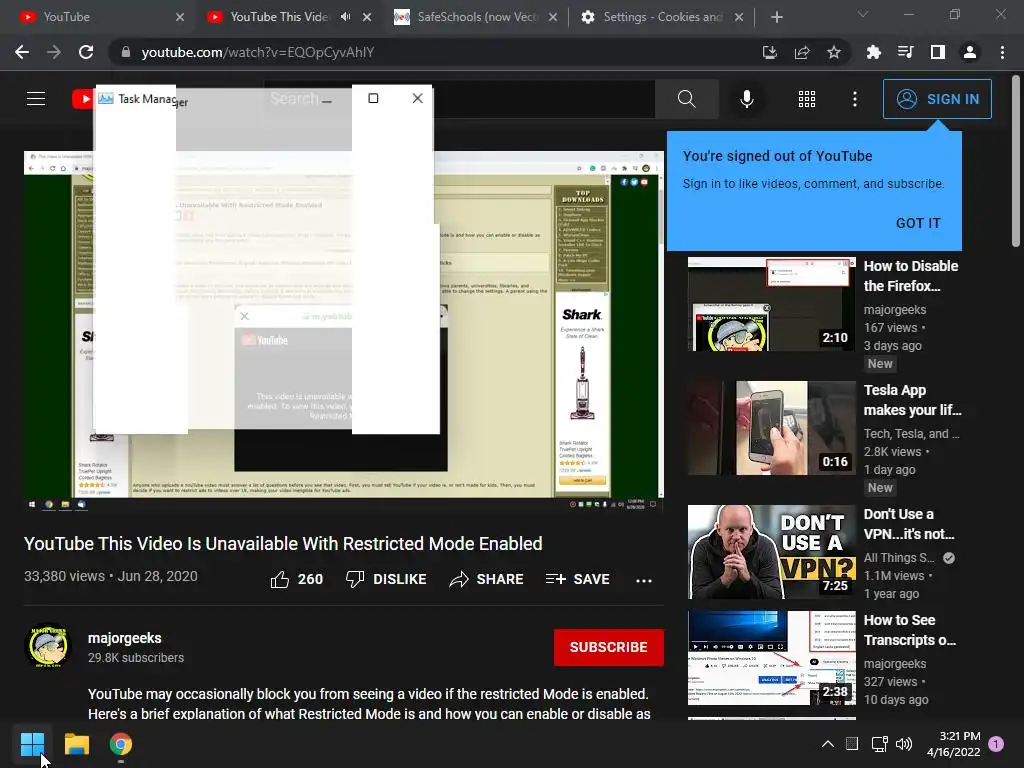
Task: Open more actions ellipsis below video
Action: 644,580
